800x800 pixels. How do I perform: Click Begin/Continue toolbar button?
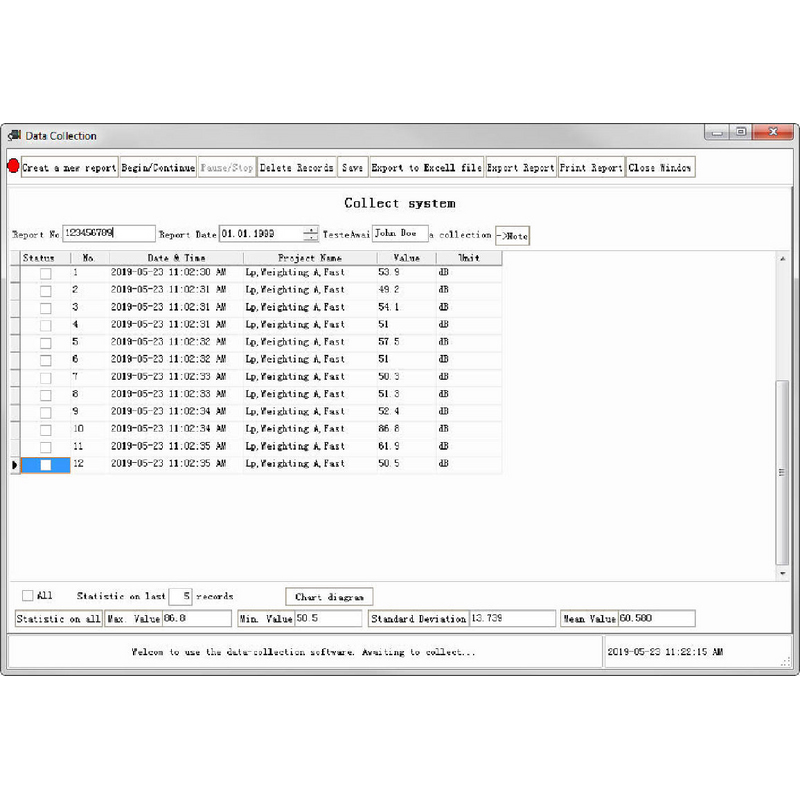(x=158, y=167)
